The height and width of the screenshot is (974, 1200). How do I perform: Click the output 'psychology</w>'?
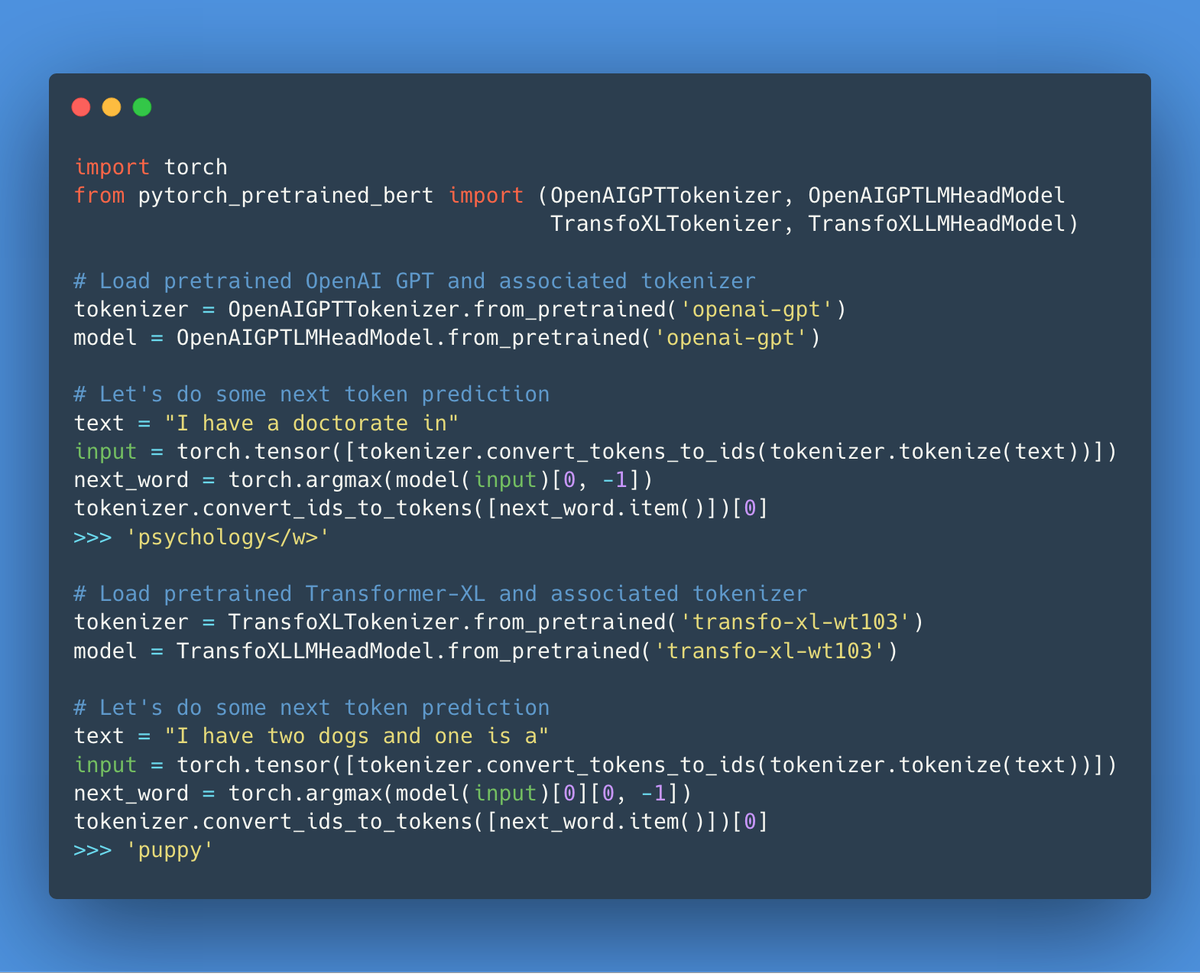228,537
